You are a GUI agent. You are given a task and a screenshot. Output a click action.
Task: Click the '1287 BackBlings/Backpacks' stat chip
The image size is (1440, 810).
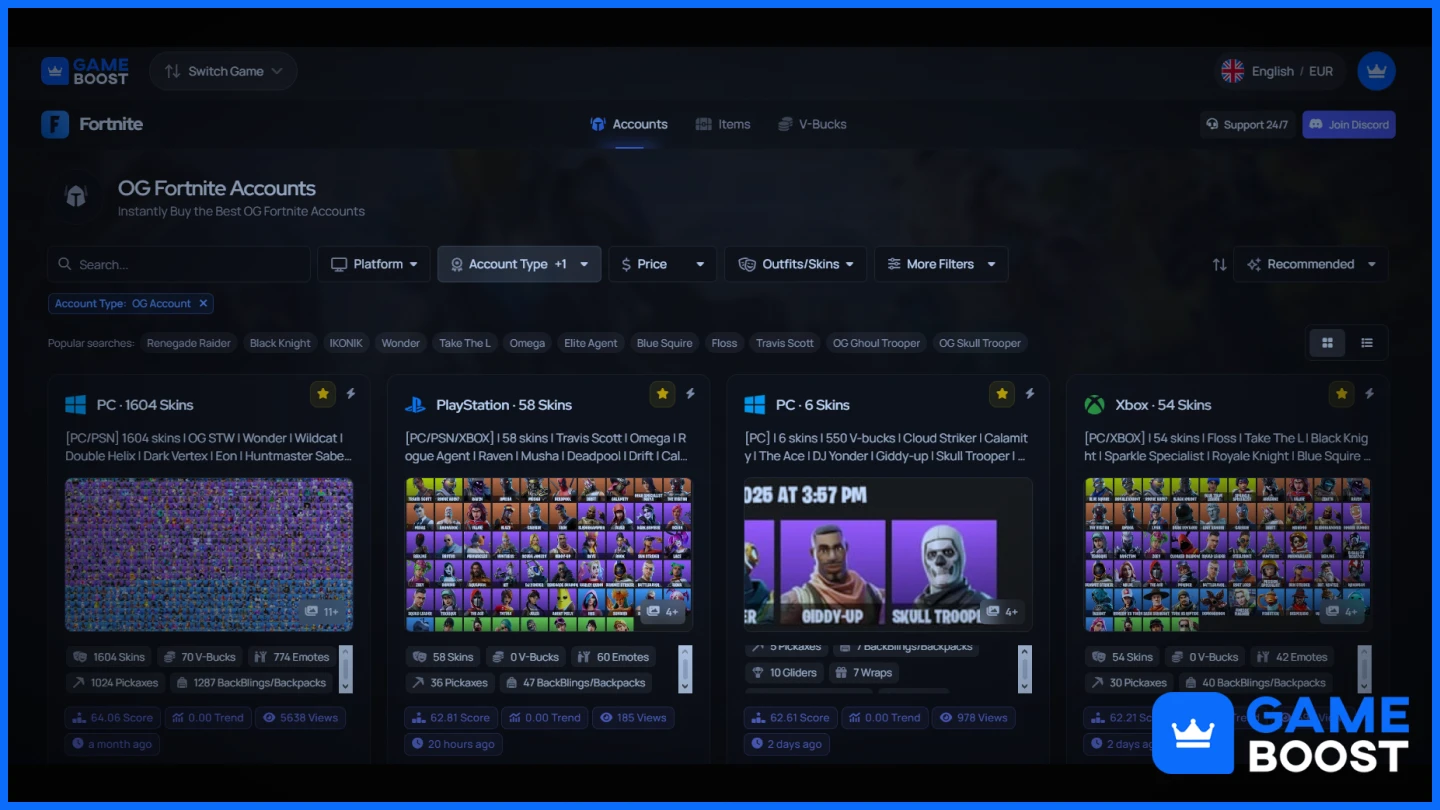[x=252, y=683]
